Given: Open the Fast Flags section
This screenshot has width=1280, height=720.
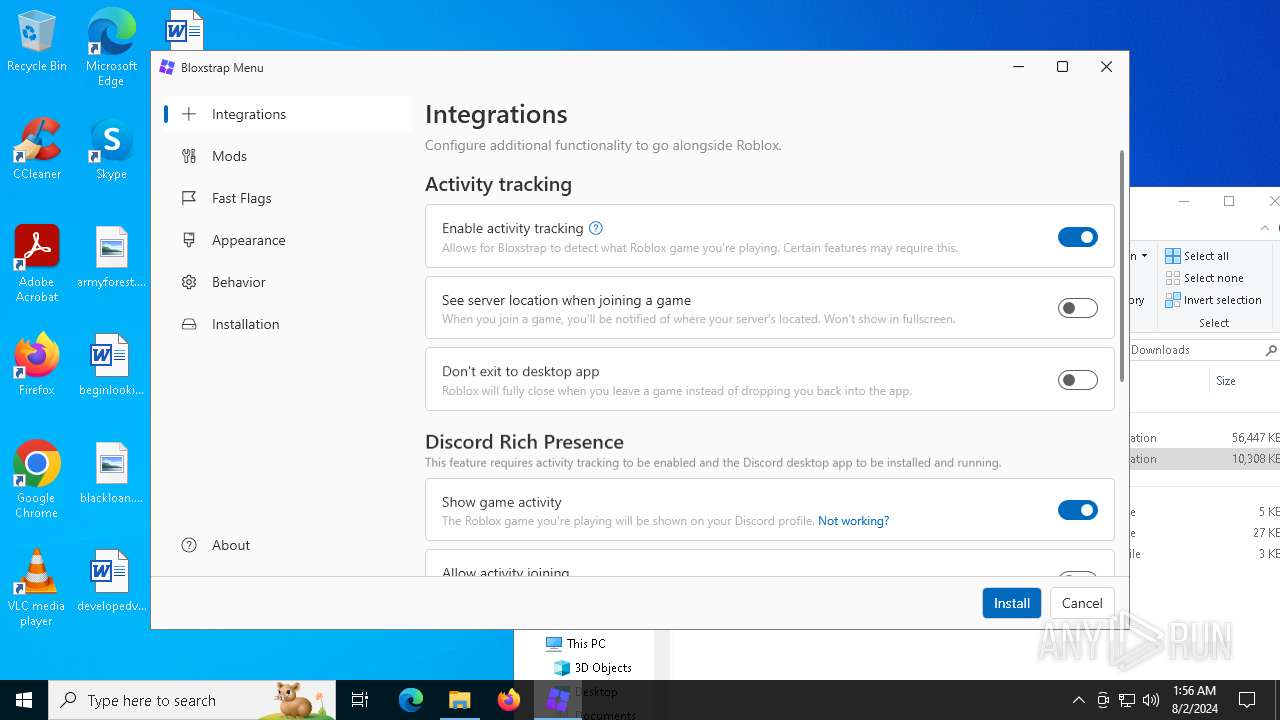Looking at the screenshot, I should coord(286,198).
